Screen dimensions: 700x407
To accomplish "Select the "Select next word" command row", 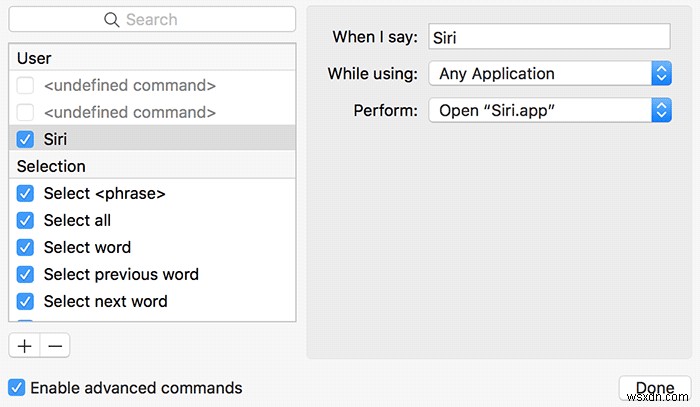I will click(x=152, y=301).
